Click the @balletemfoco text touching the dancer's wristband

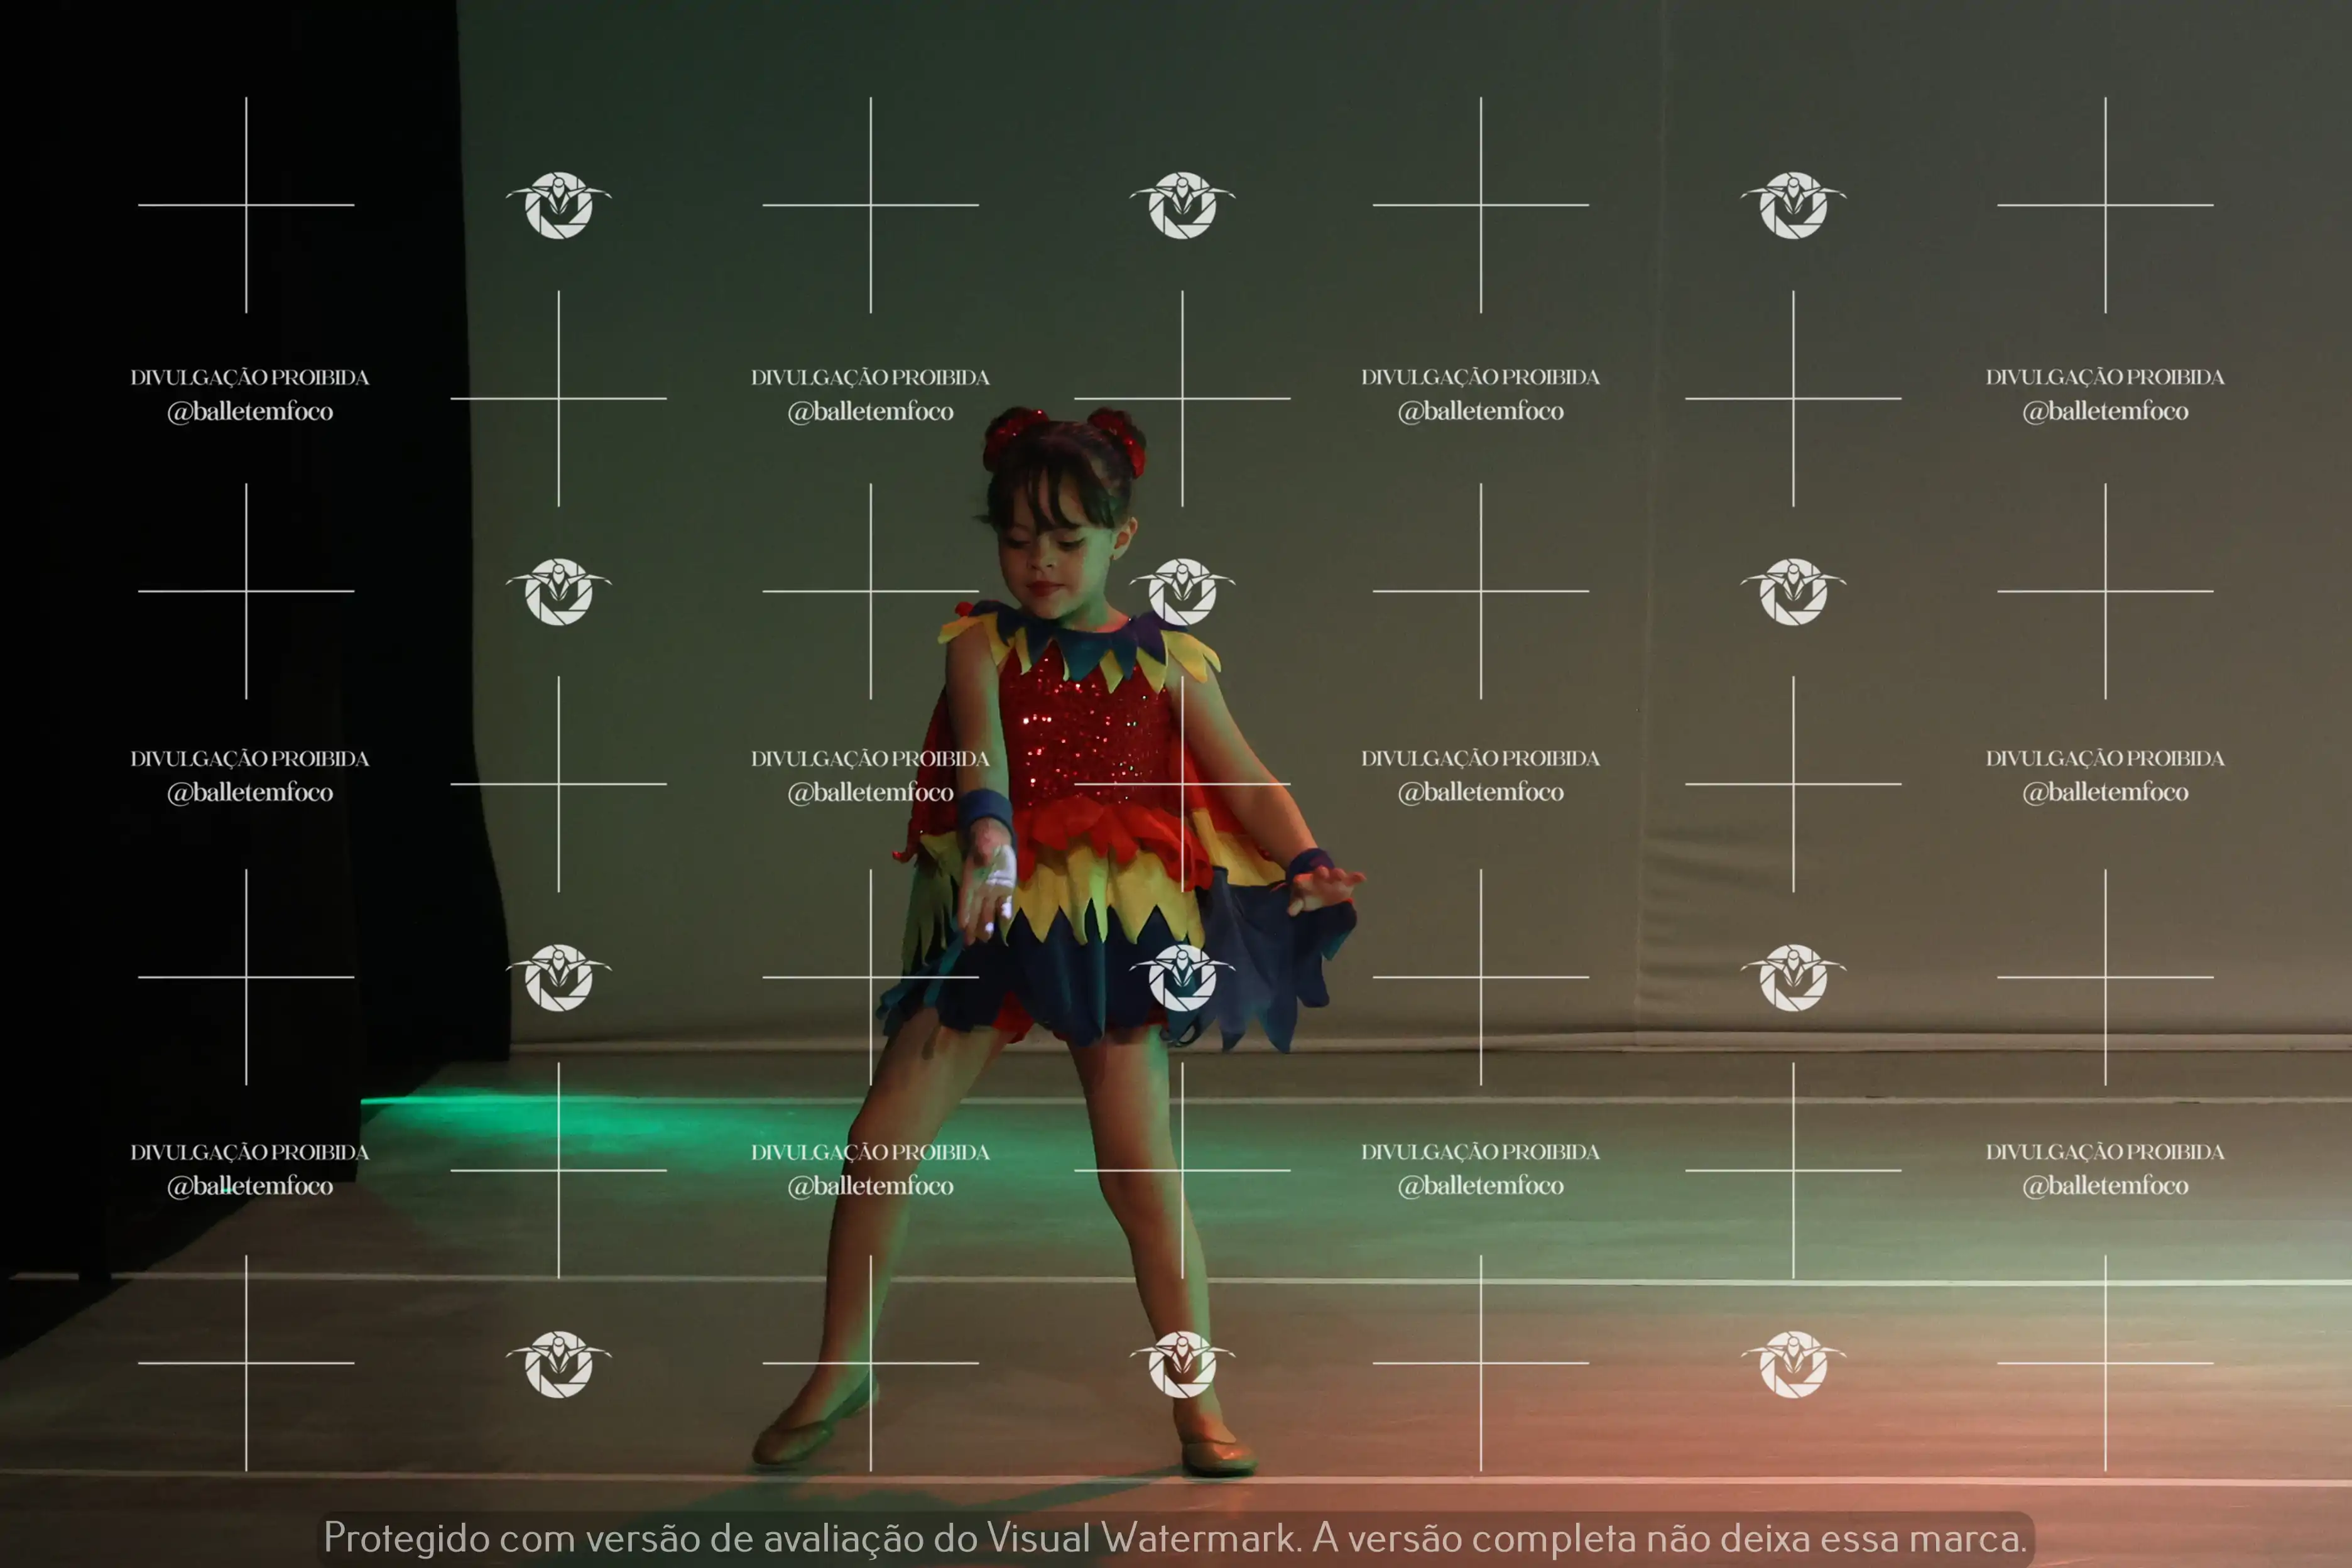coord(870,792)
